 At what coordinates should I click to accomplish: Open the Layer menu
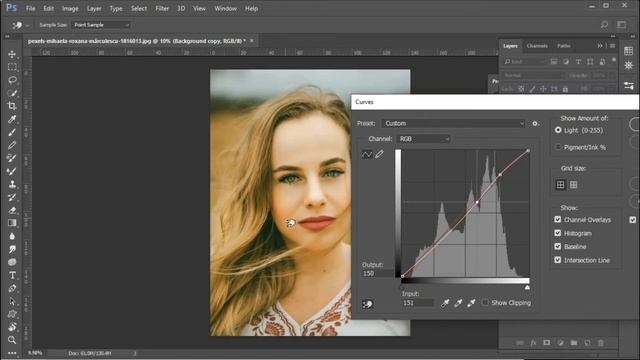coord(94,8)
